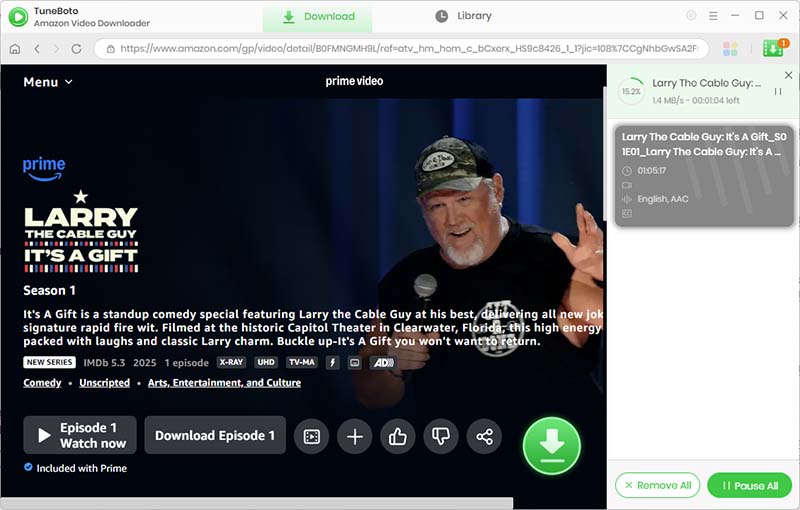The width and height of the screenshot is (800, 510).
Task: Add title to watchlist with plus icon
Action: pyautogui.click(x=354, y=436)
